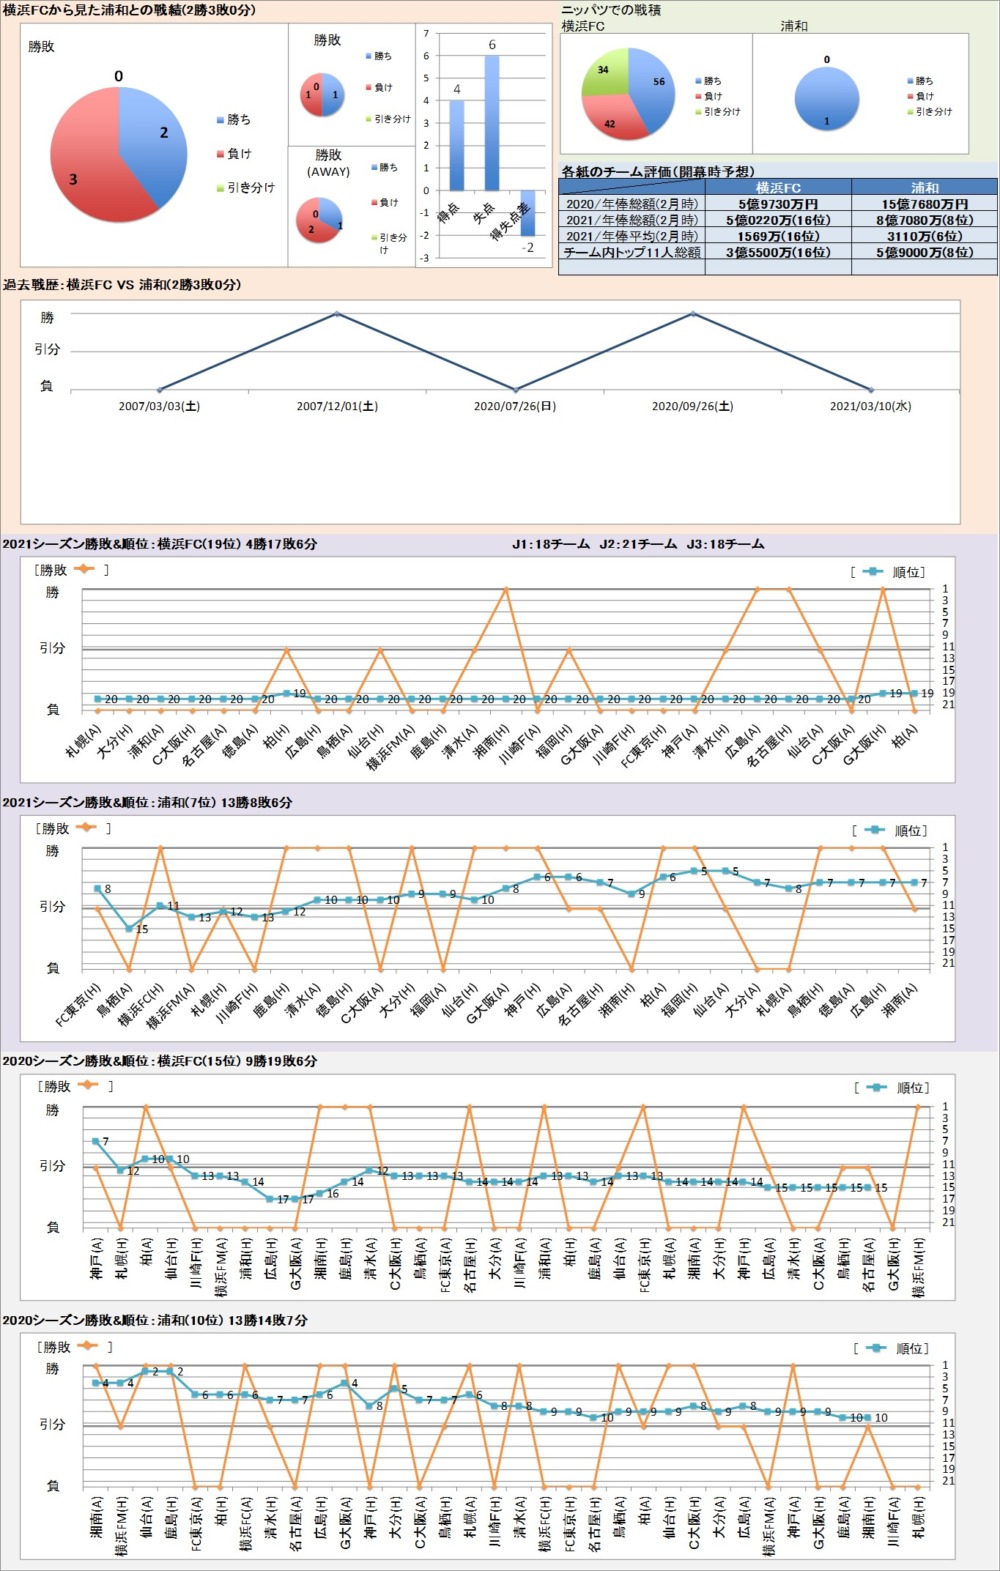Screen dimensions: 1000x1571
Task: Select the blue slice labeled 2 in the large pie
Action: [x=157, y=140]
